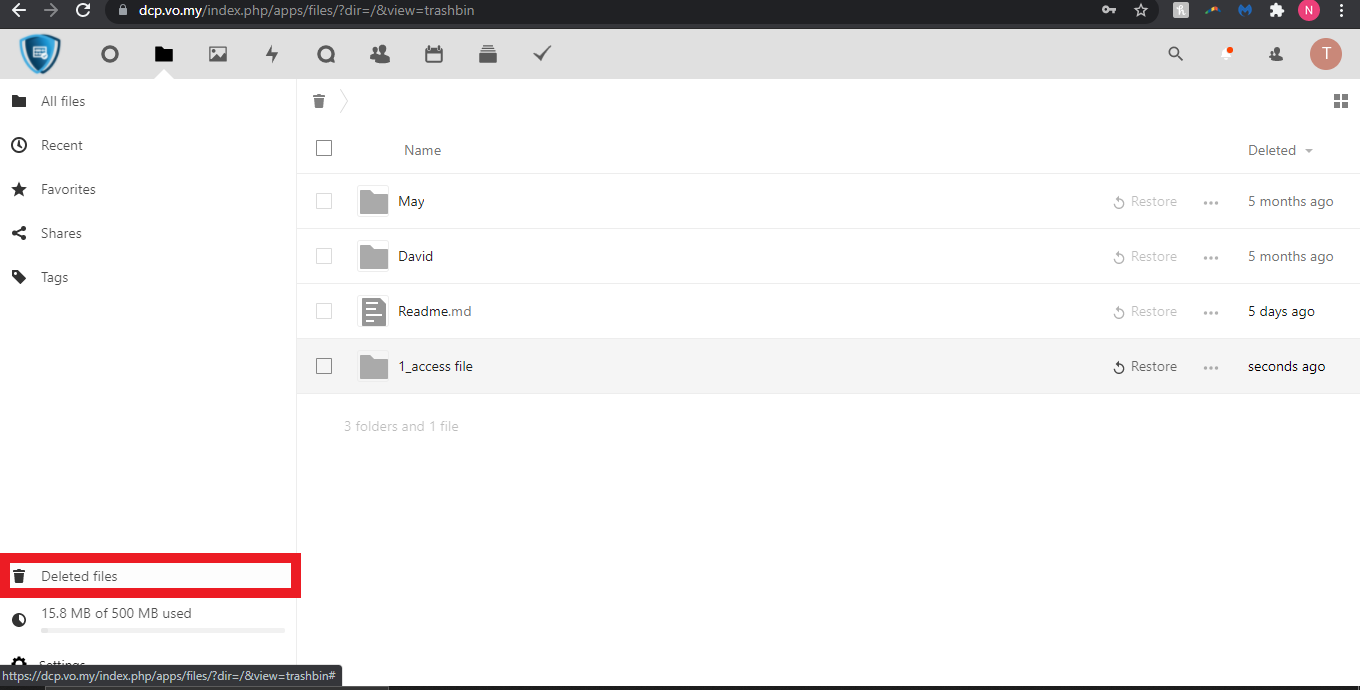This screenshot has height=690, width=1360.
Task: Check the box next to Readme.md
Action: coord(324,311)
